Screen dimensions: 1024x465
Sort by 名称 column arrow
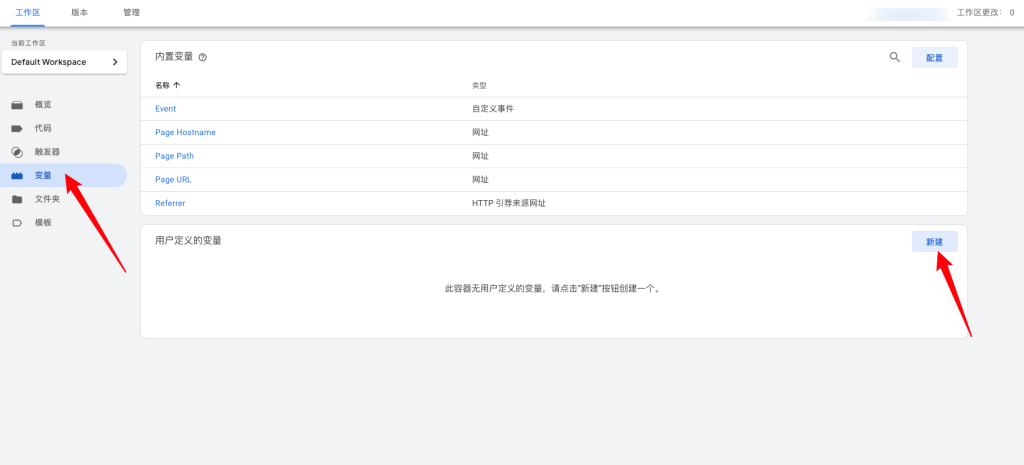pyautogui.click(x=176, y=86)
